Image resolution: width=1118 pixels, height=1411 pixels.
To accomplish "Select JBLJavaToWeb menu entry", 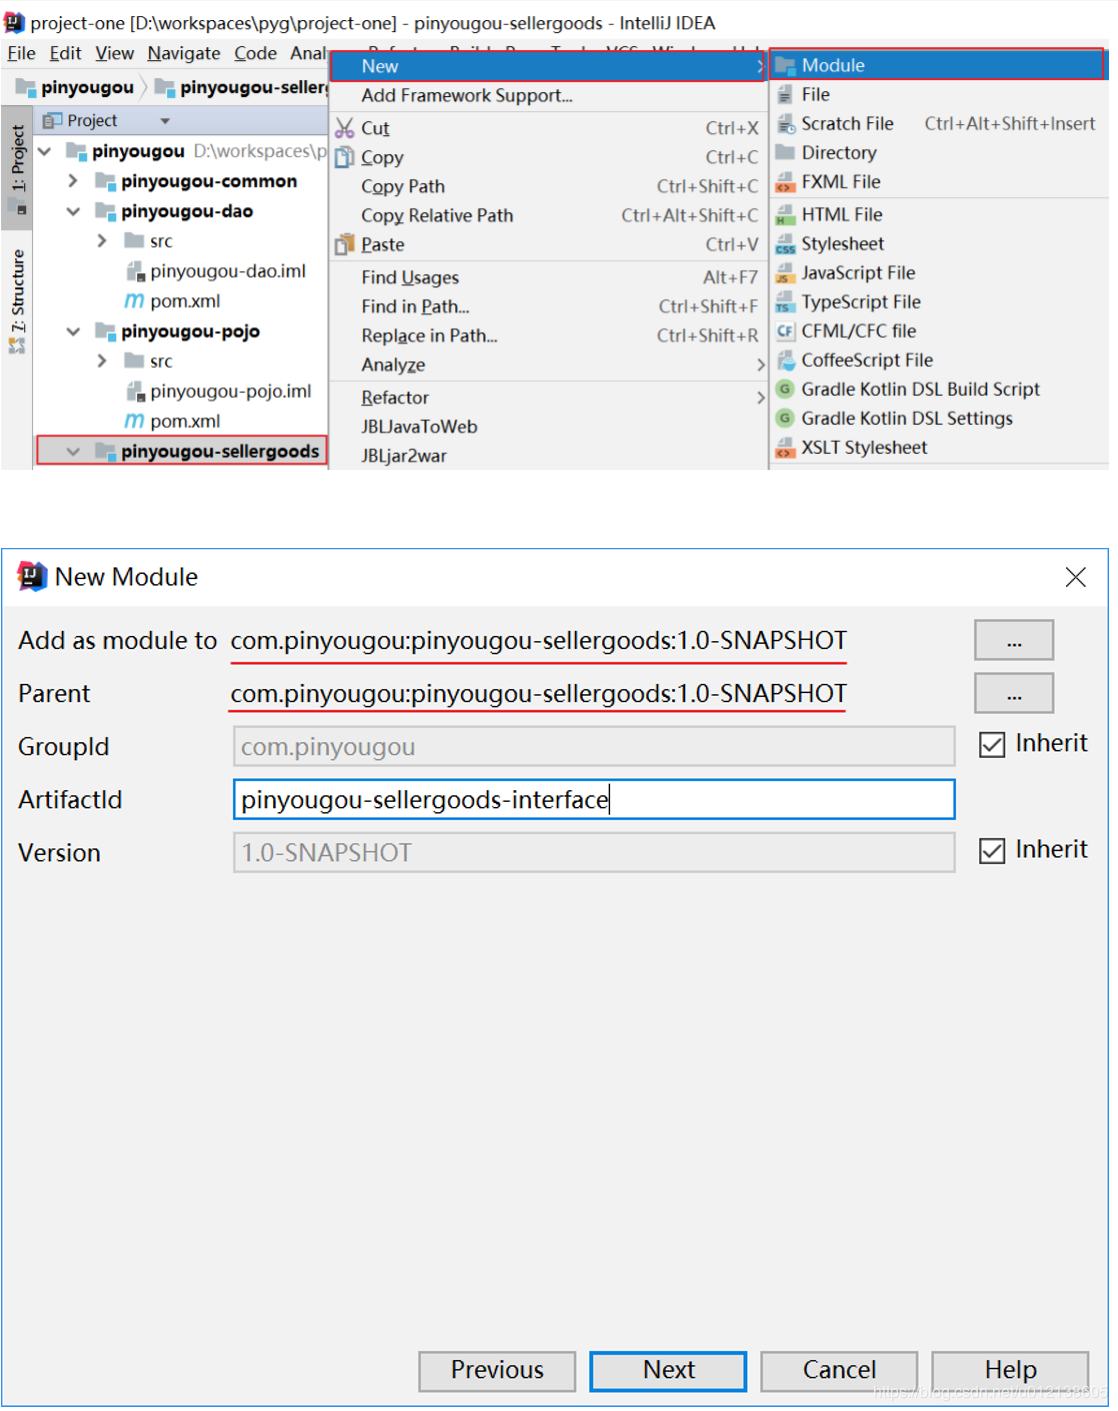I will click(548, 426).
